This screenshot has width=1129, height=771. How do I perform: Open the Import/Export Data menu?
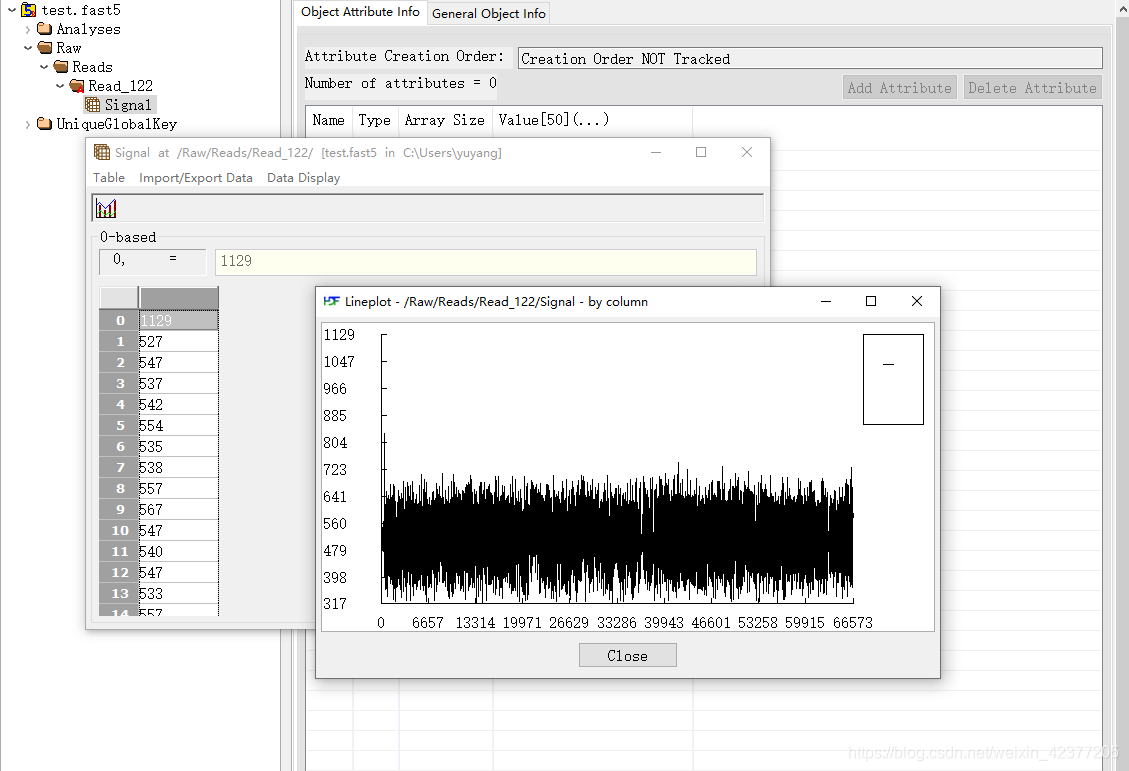click(x=196, y=178)
